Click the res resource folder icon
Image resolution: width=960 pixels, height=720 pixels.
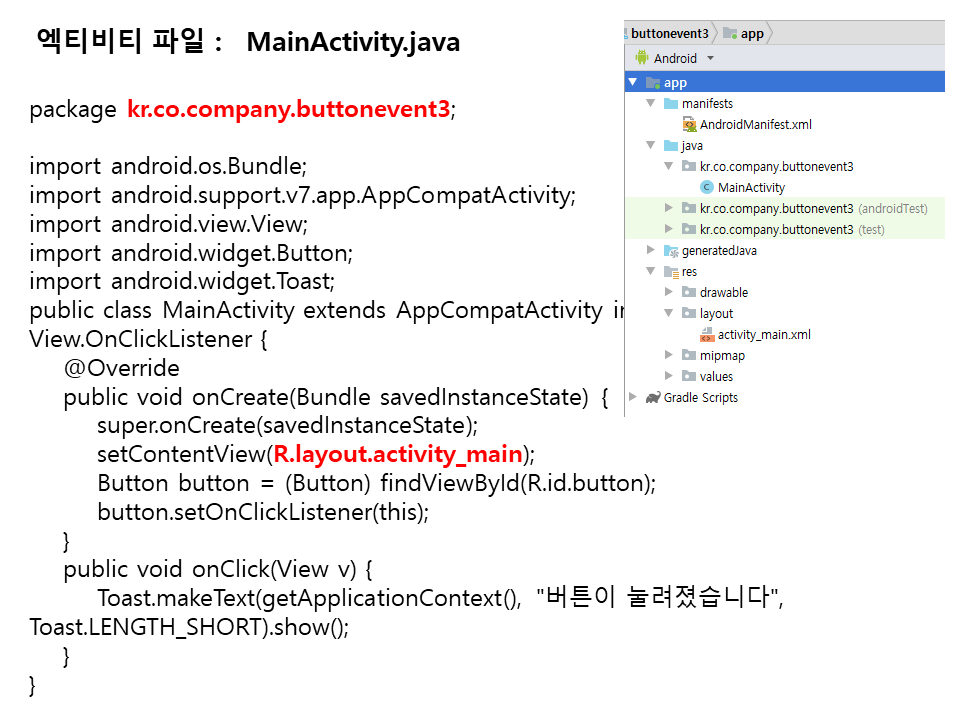[671, 272]
